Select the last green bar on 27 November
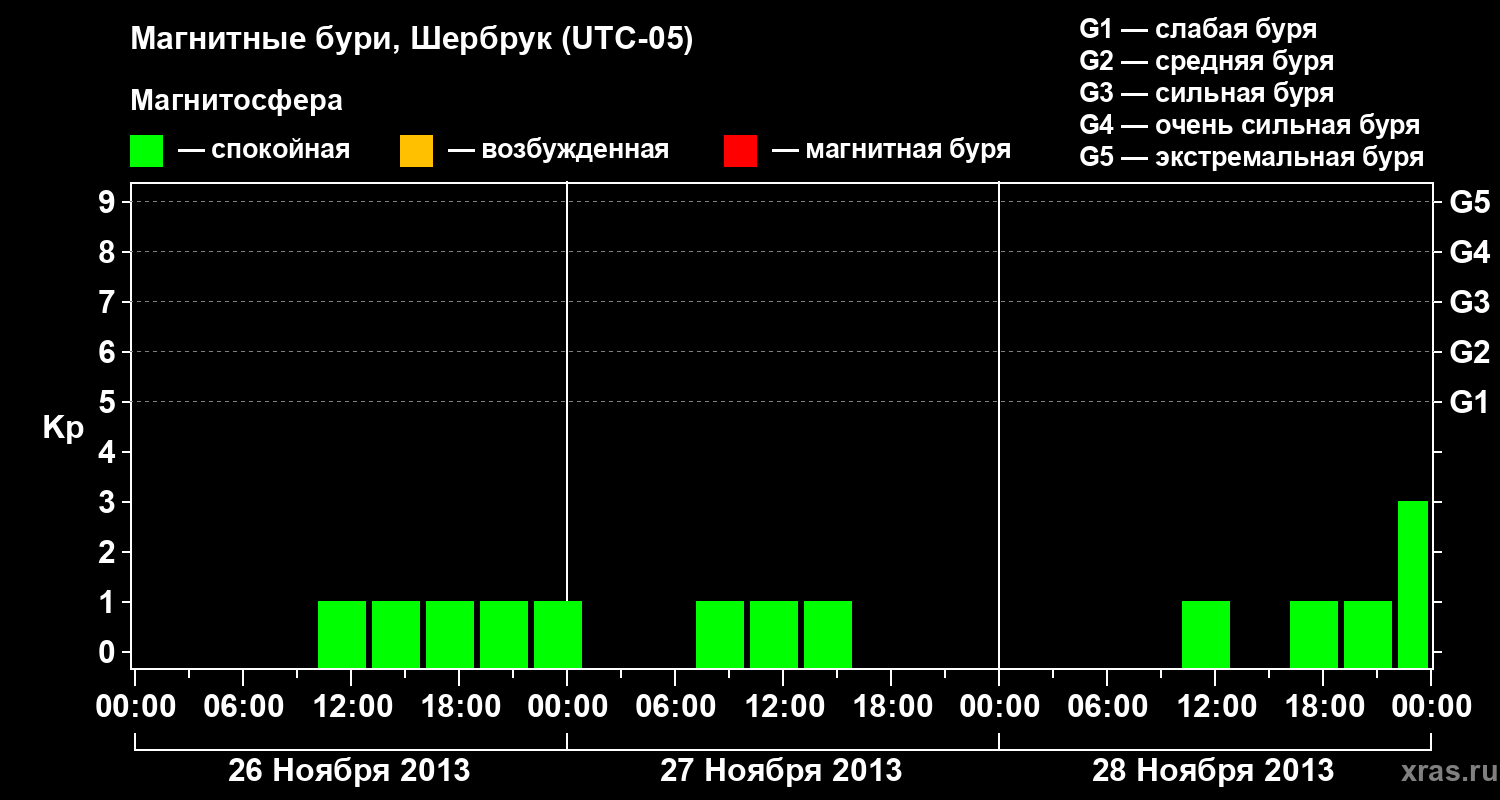The width and height of the screenshot is (1500, 800). coord(828,634)
